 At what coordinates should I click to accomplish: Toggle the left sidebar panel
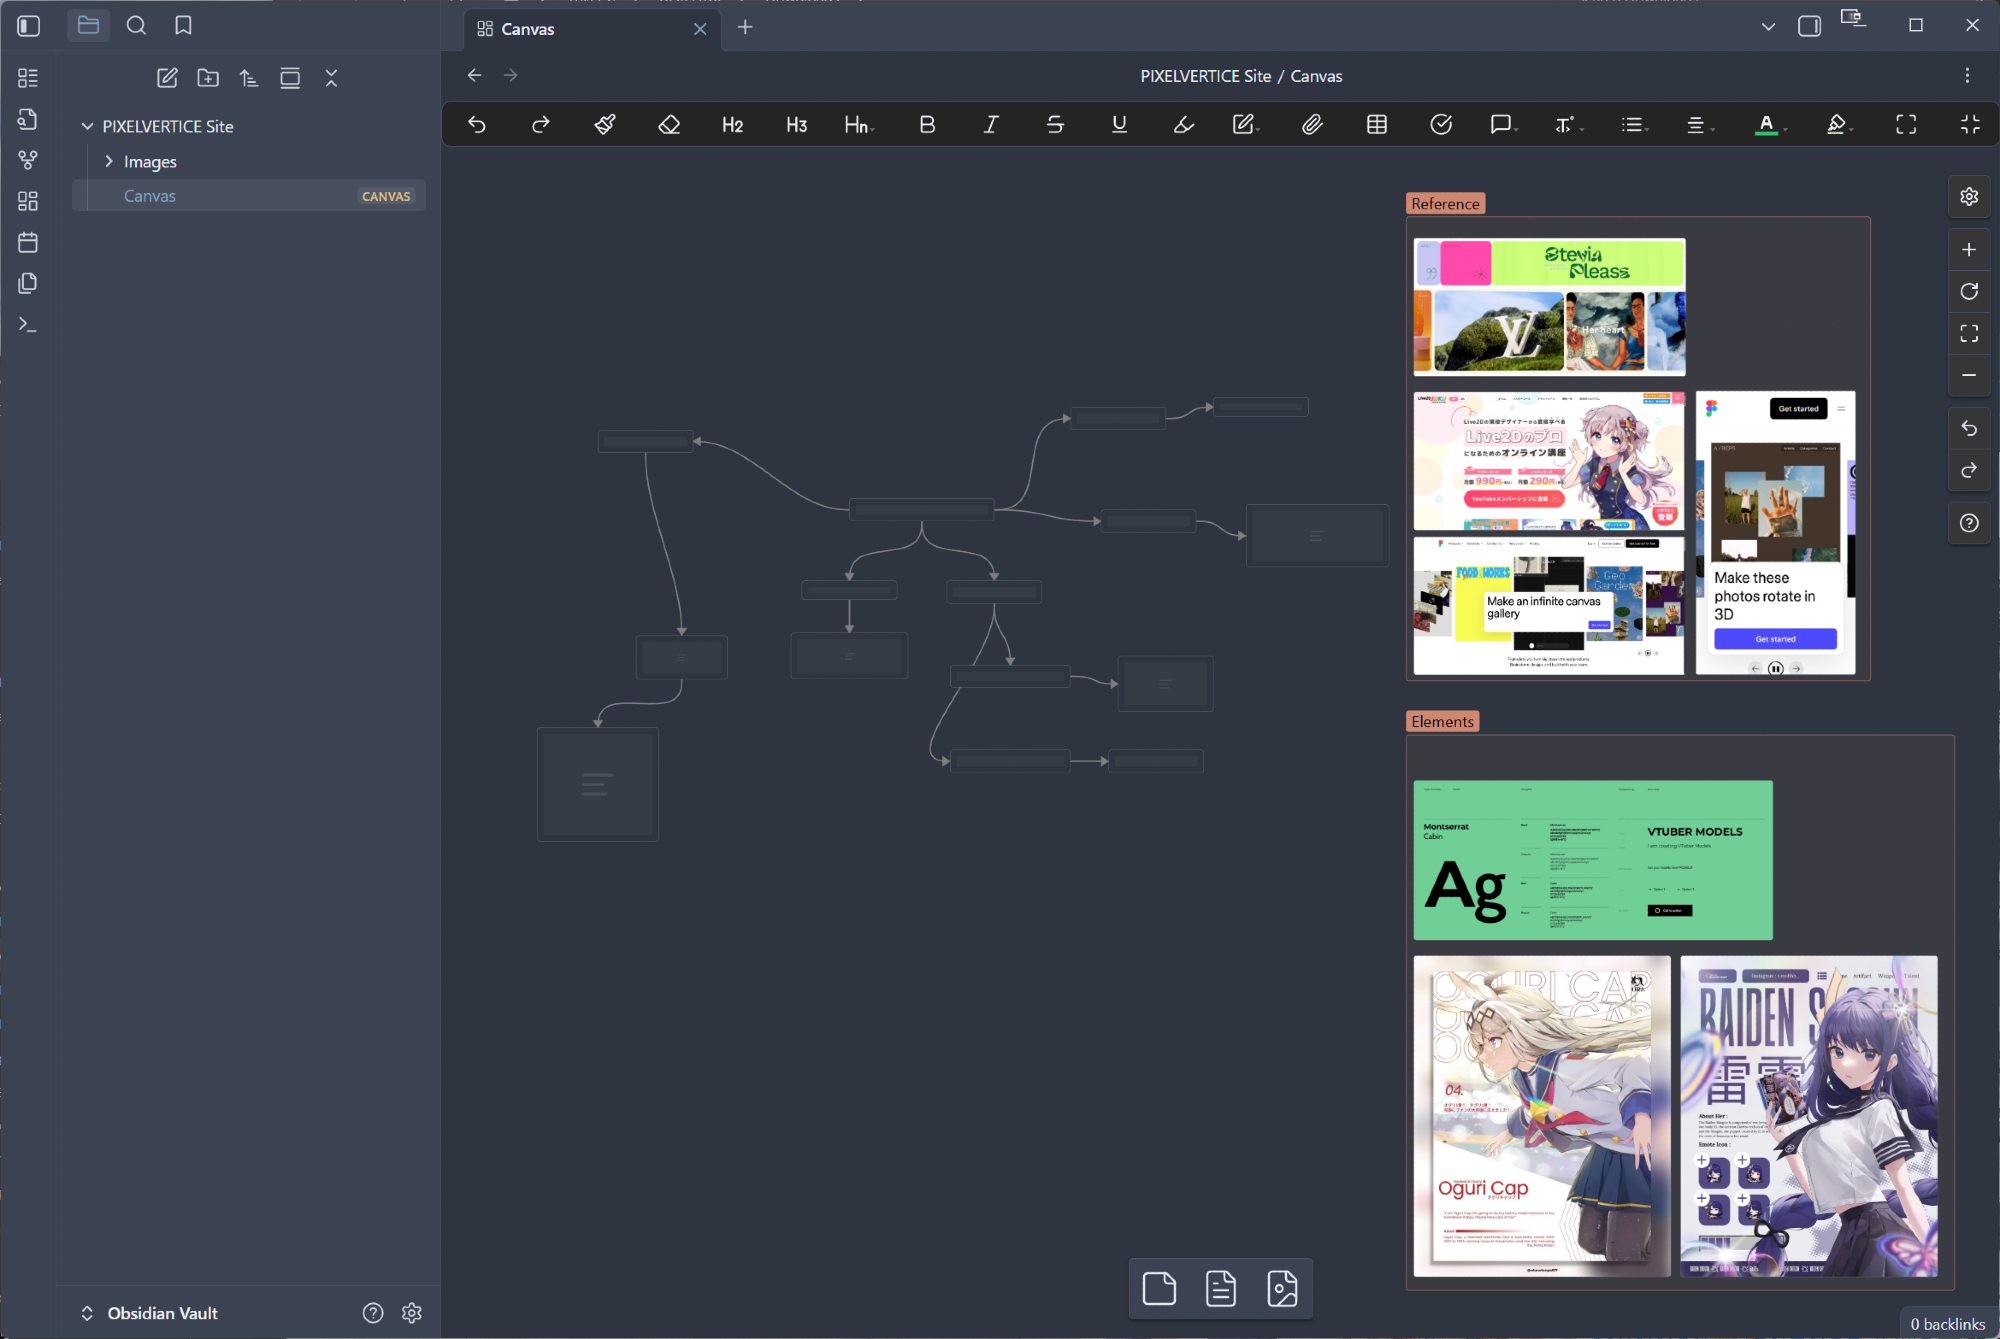[29, 26]
